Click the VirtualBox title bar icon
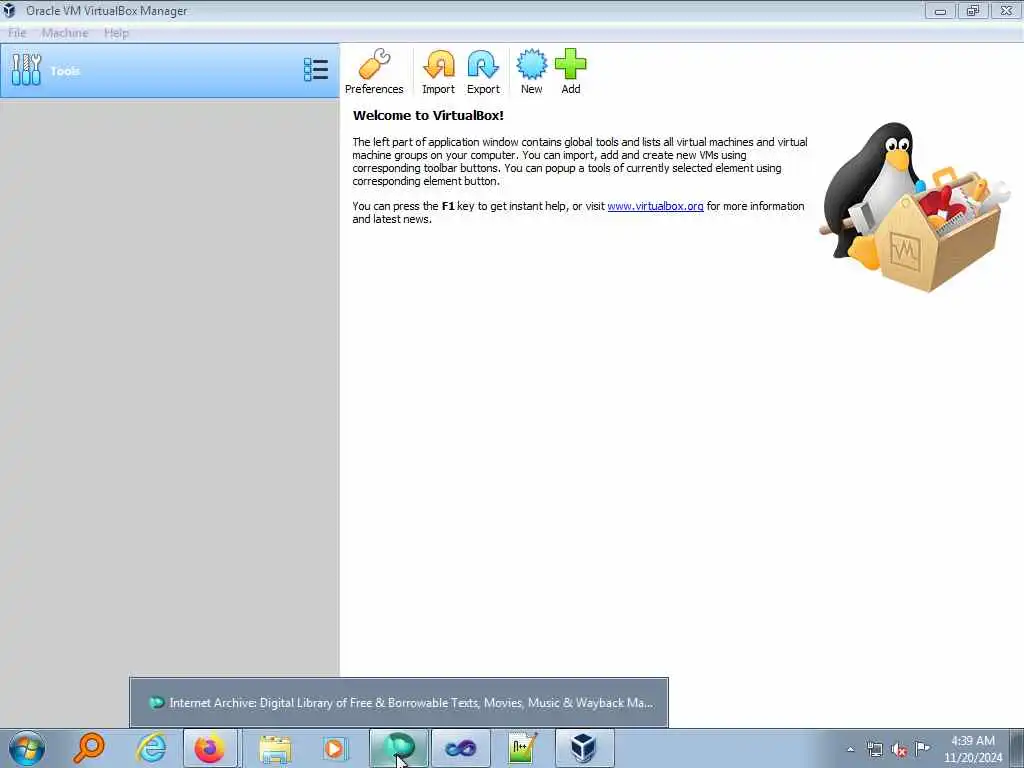The width and height of the screenshot is (1024, 768). (x=9, y=10)
